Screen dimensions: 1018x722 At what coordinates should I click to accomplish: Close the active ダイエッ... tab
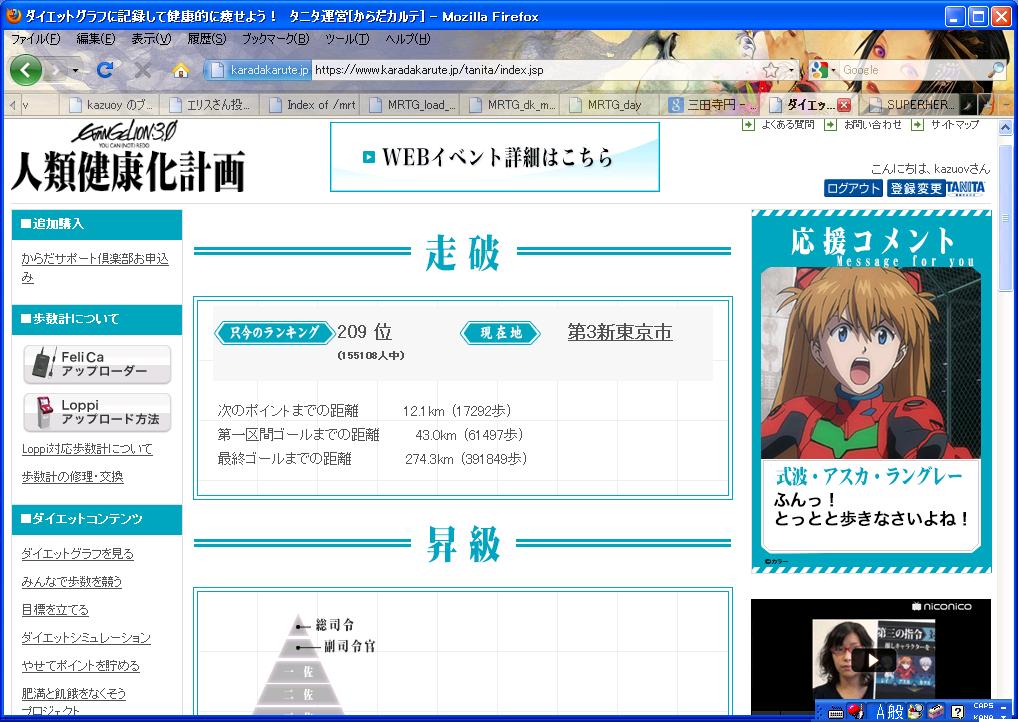pyautogui.click(x=843, y=105)
